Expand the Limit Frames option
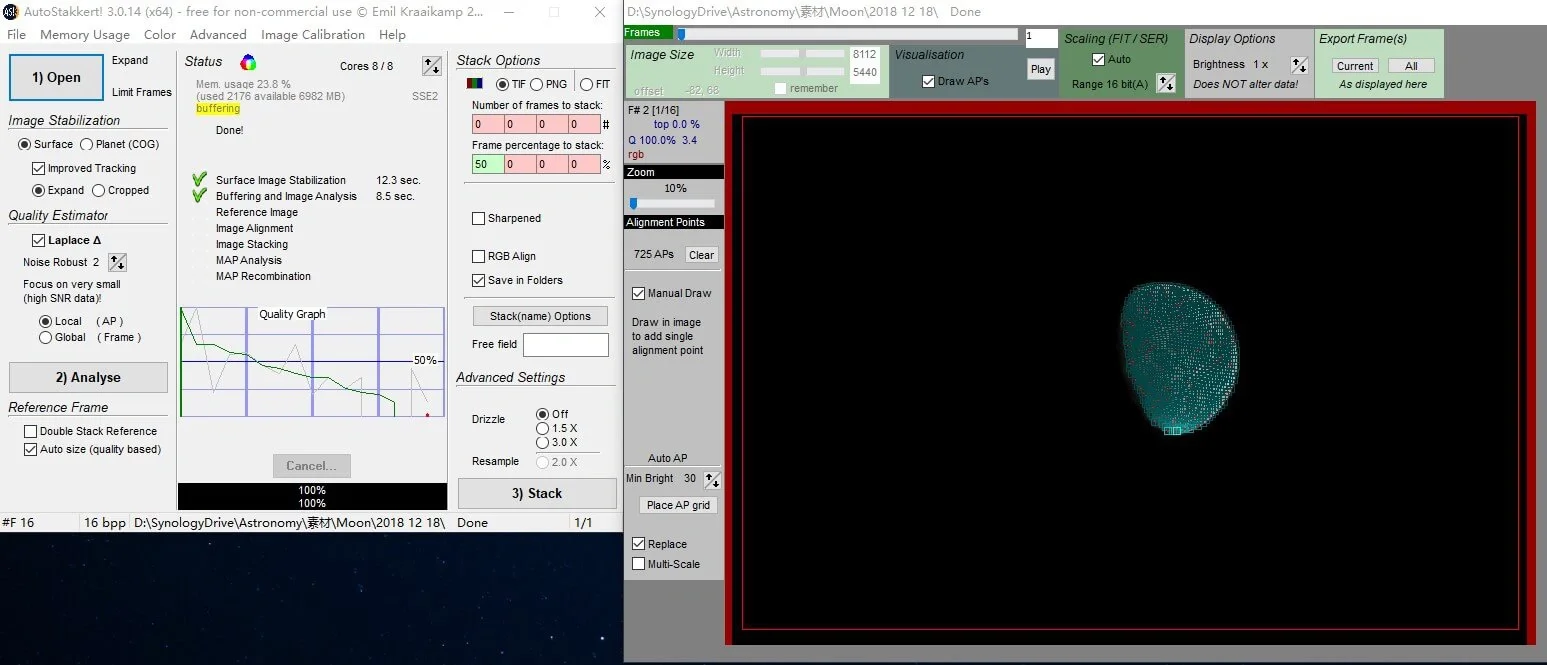The image size is (1547, 665). (141, 92)
